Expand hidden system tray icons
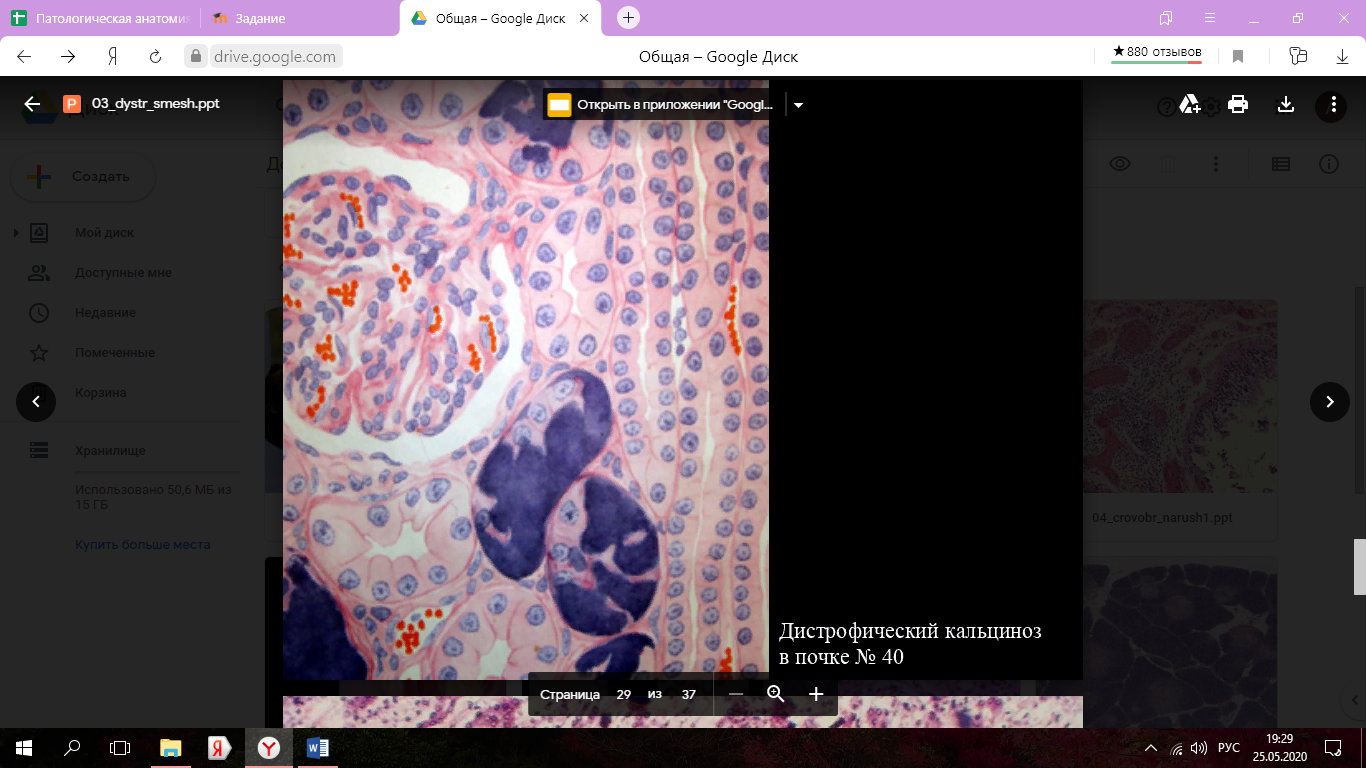The width and height of the screenshot is (1366, 768). click(x=1152, y=748)
